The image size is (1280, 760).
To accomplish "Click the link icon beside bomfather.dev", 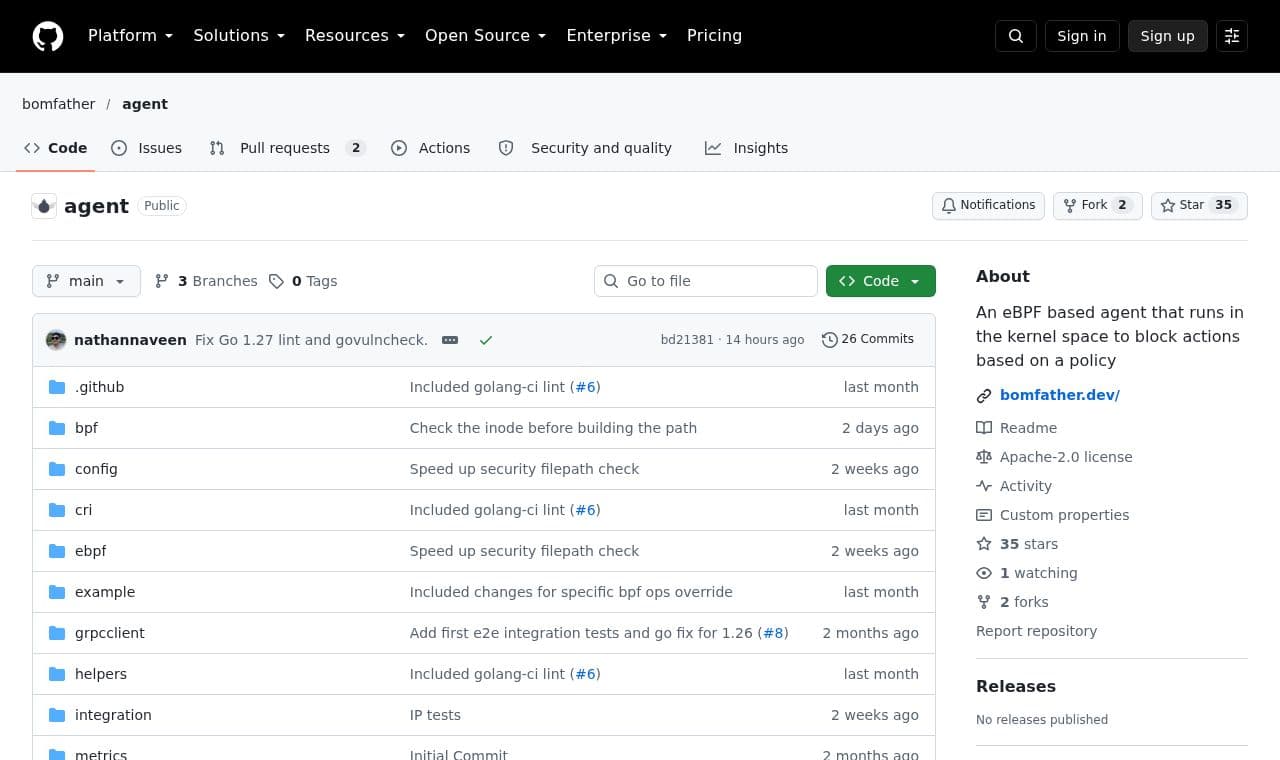I will click(x=984, y=396).
